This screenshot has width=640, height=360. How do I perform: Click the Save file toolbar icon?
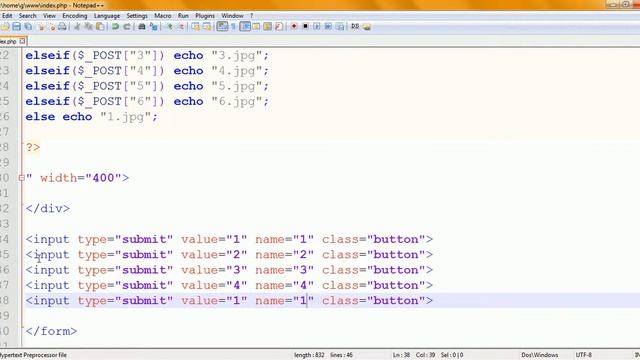pyautogui.click(x=16, y=27)
